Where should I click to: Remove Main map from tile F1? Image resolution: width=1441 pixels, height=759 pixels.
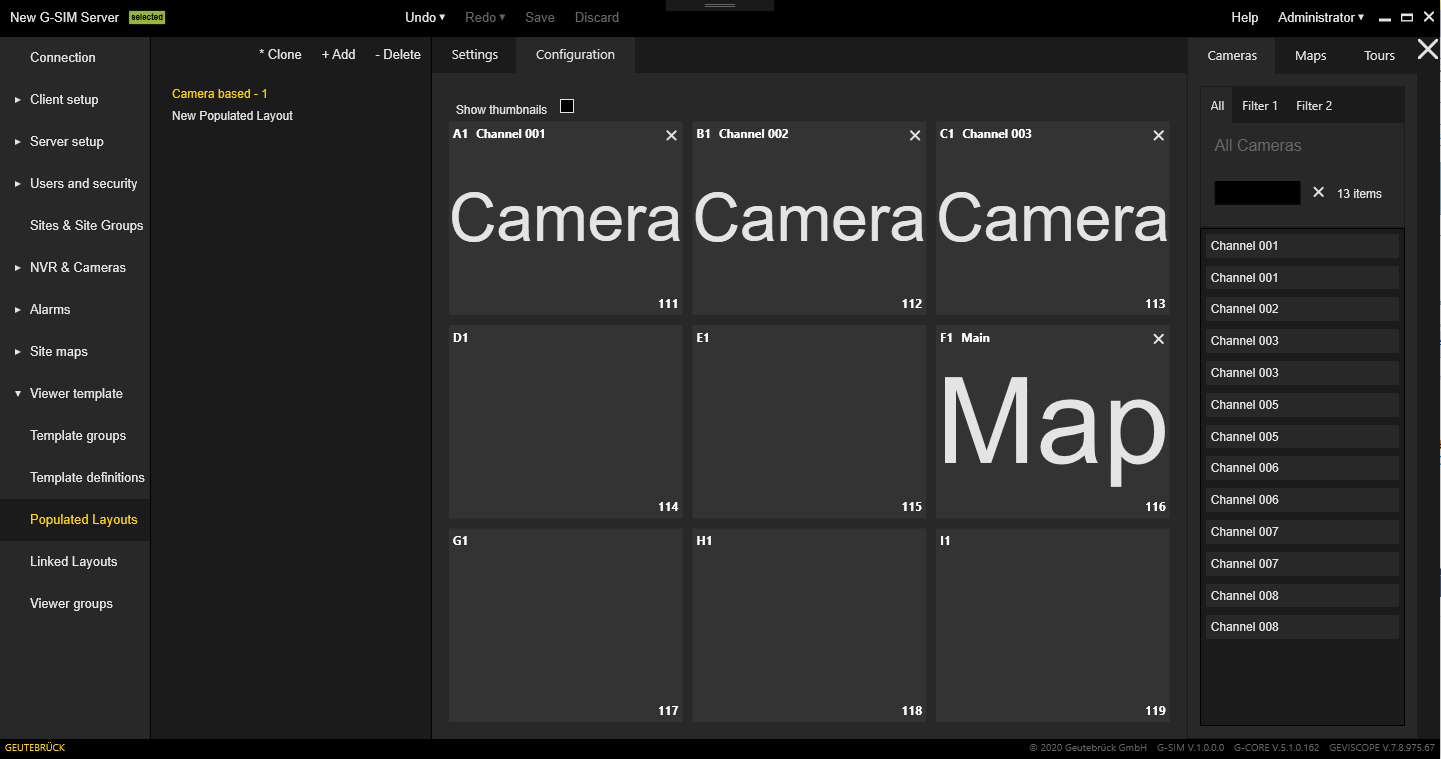1158,339
